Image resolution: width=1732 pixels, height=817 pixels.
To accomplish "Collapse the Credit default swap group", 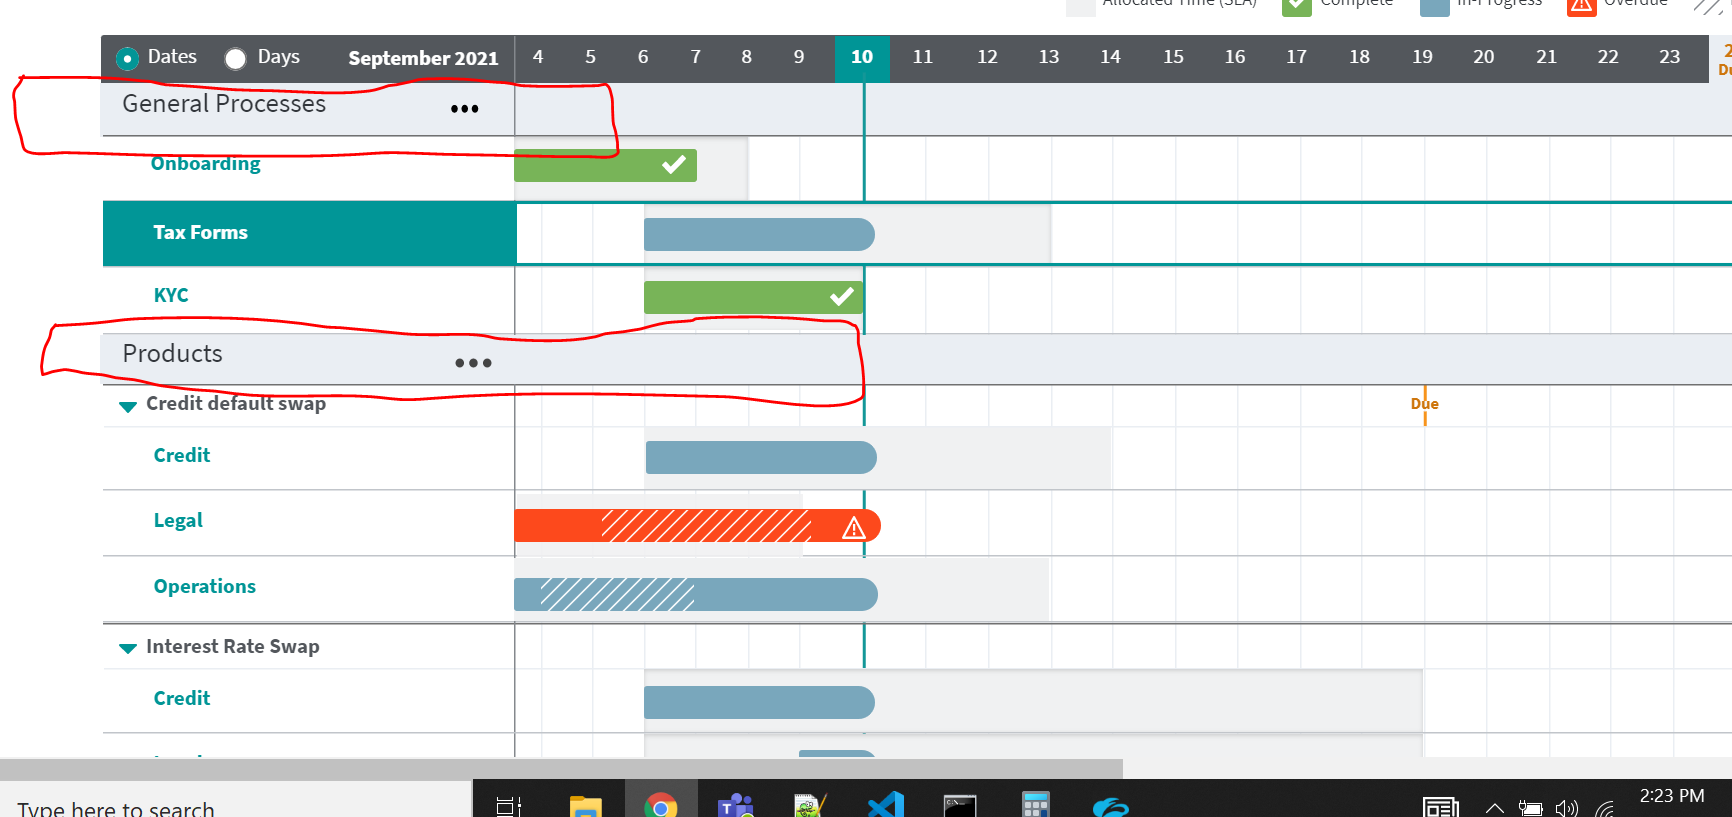I will [x=128, y=406].
